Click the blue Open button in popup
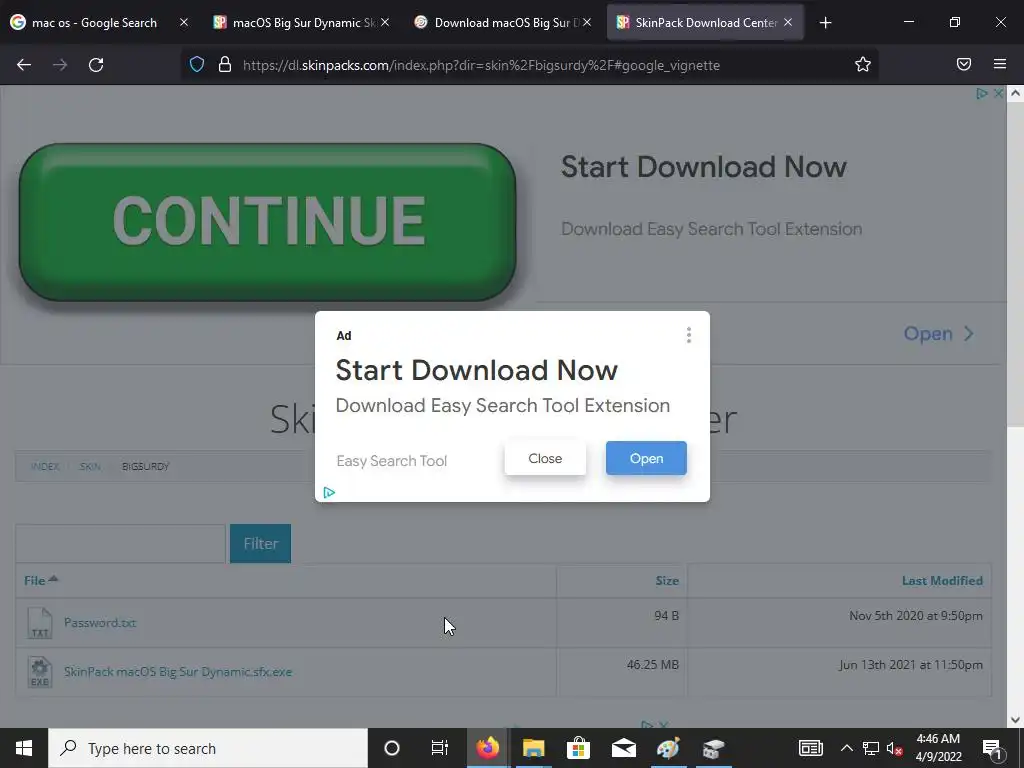 pos(646,458)
